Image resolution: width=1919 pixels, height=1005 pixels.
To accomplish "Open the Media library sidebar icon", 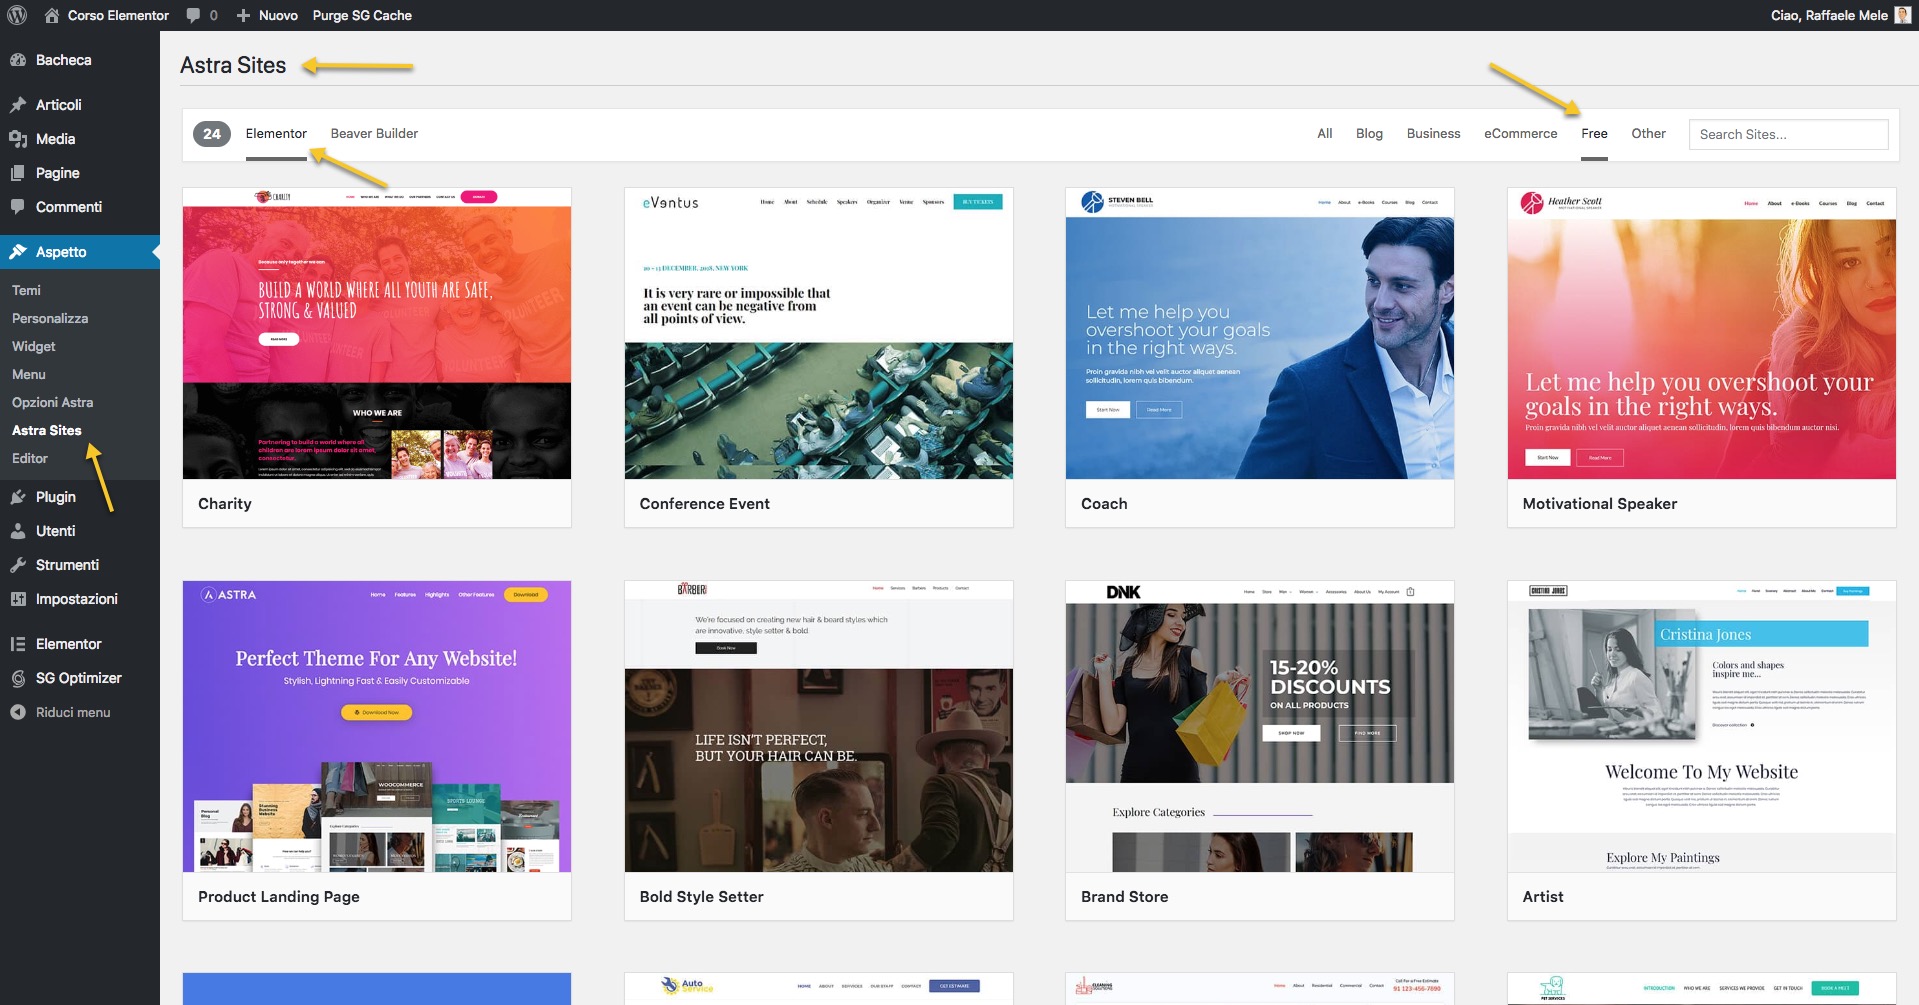I will 18,139.
